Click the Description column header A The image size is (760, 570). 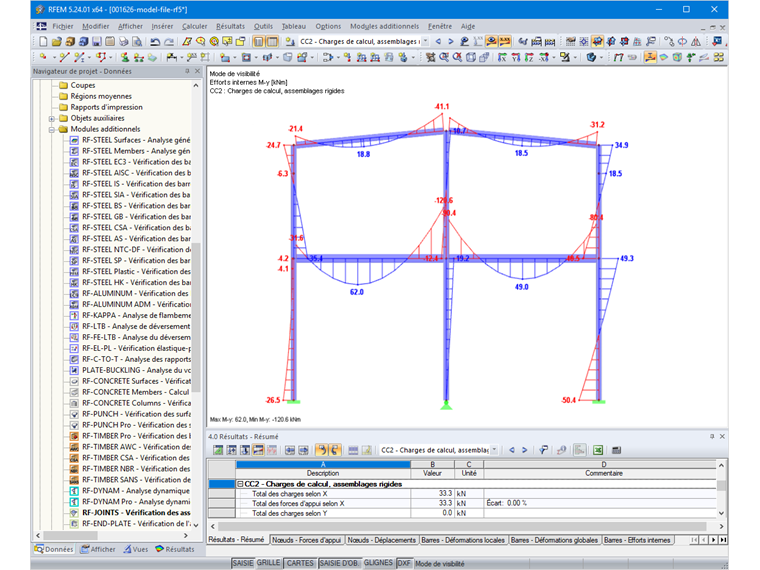coord(323,464)
